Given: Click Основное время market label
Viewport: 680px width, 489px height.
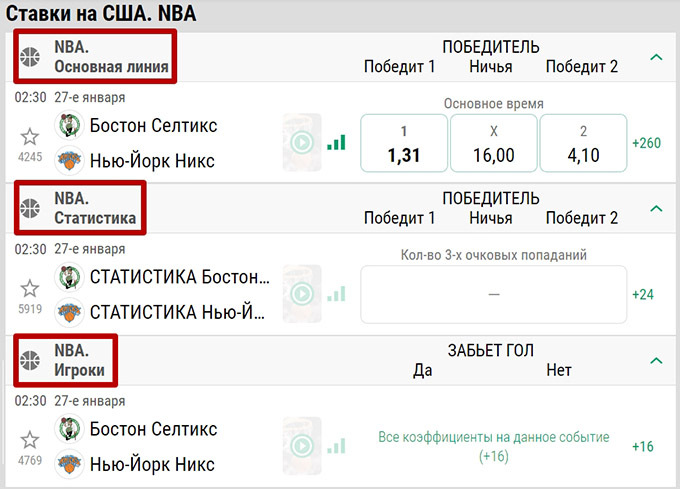Looking at the screenshot, I should [x=494, y=104].
